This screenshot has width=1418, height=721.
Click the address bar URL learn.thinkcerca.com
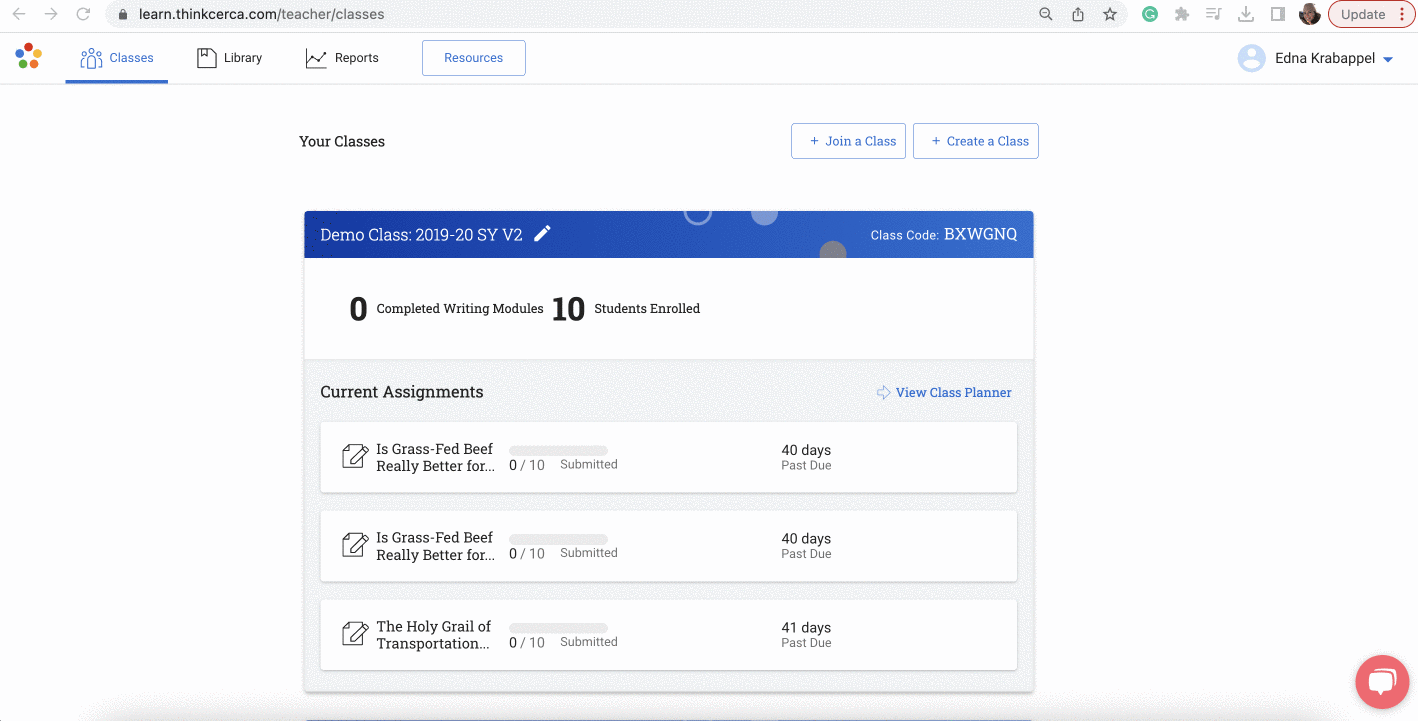(261, 15)
